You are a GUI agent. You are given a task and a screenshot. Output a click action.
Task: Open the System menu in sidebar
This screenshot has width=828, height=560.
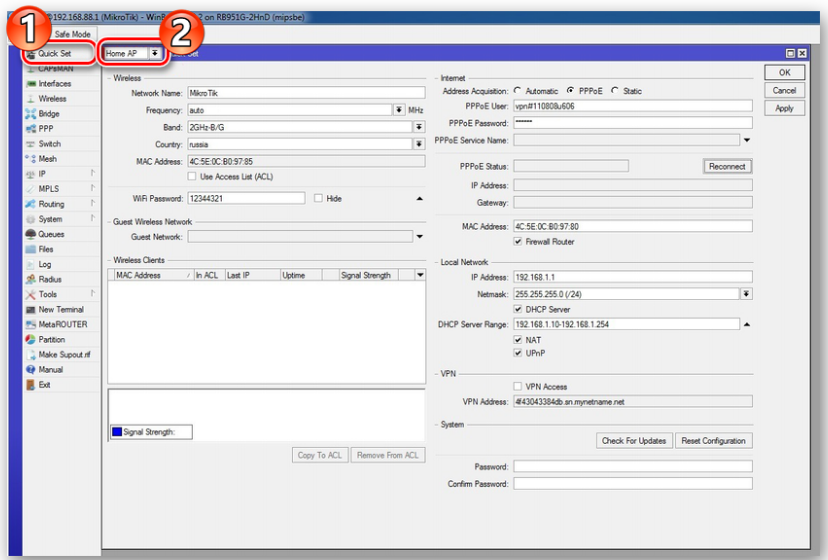50,219
